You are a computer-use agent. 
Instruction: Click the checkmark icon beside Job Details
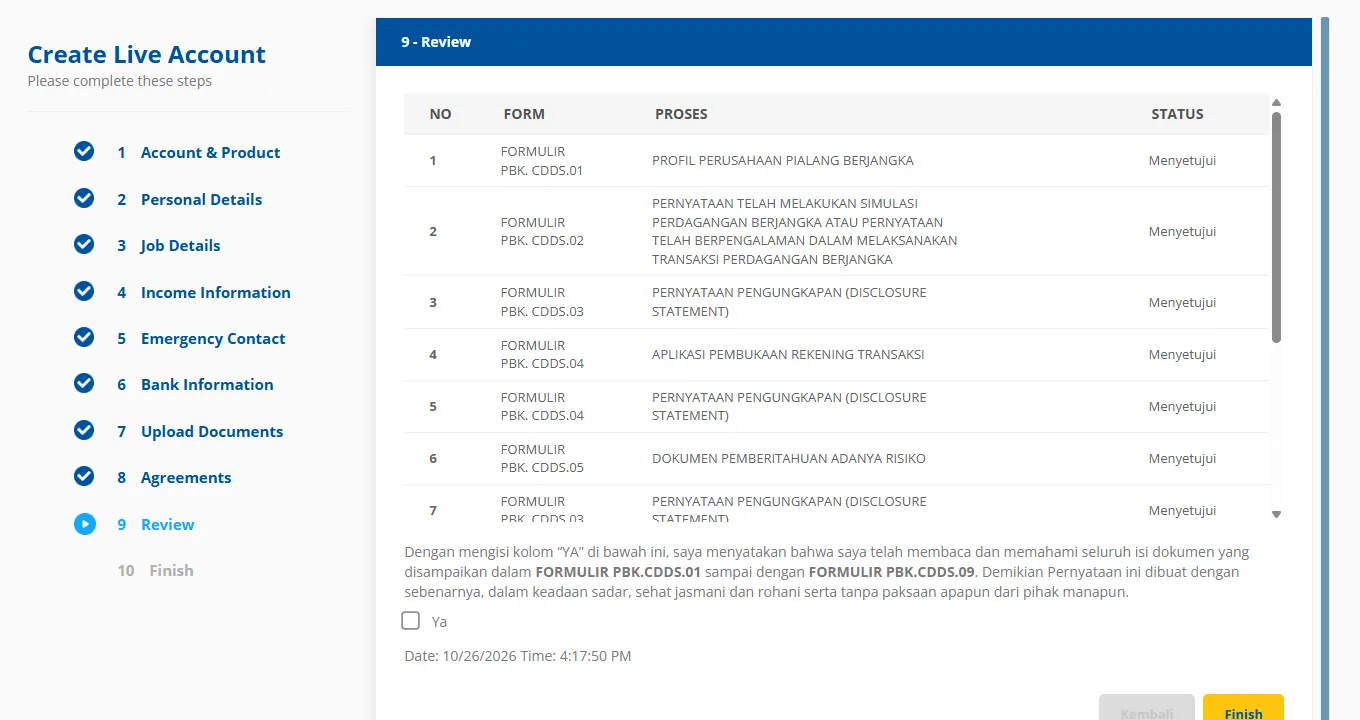click(84, 244)
